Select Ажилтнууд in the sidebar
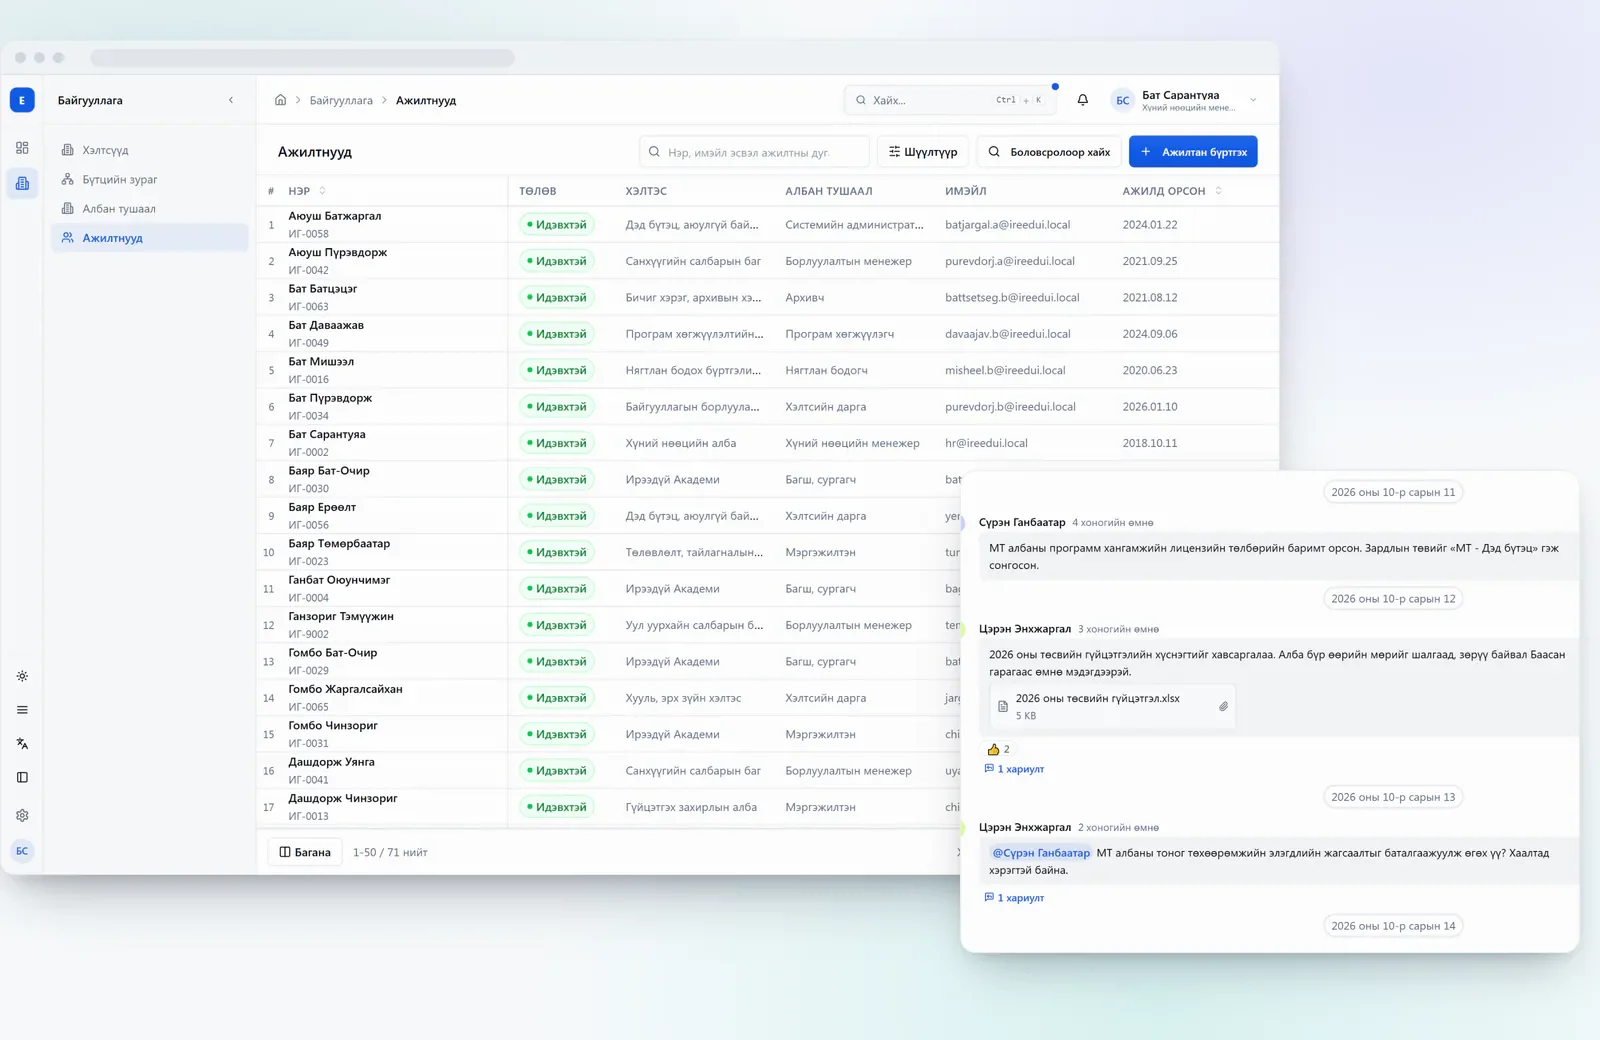The width and height of the screenshot is (1600, 1040). (150, 238)
